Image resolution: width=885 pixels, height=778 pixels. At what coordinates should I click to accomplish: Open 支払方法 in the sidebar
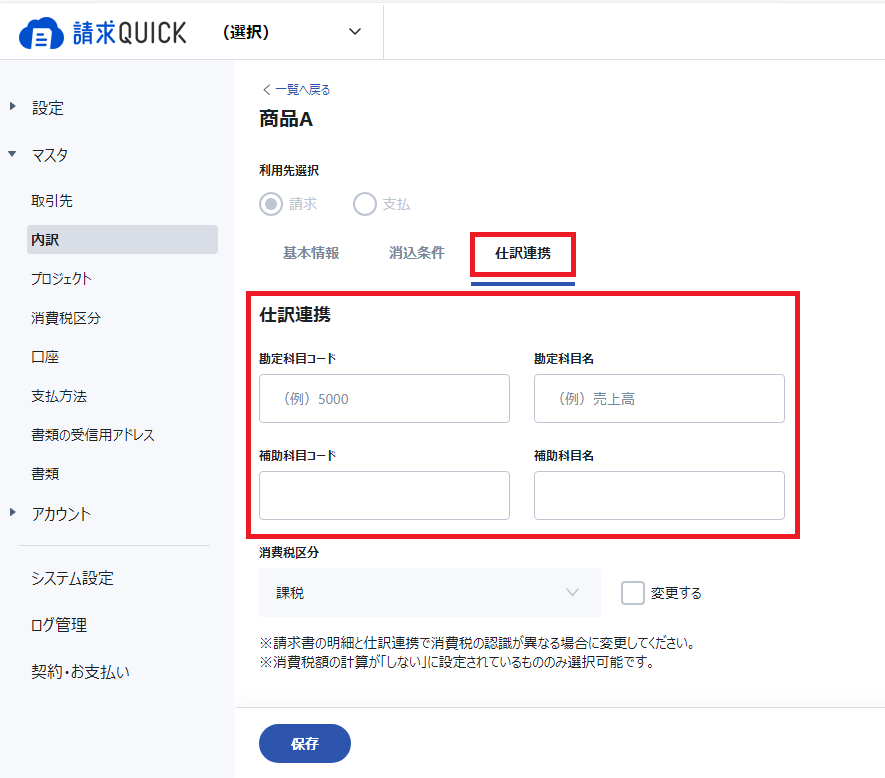[59, 396]
